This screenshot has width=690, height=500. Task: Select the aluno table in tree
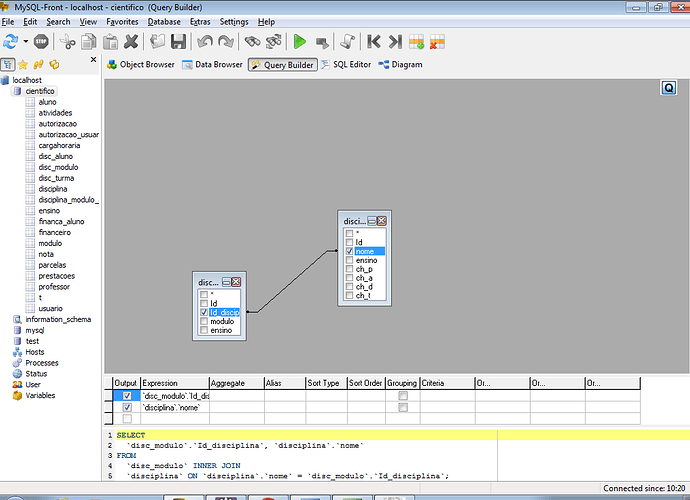(x=47, y=102)
